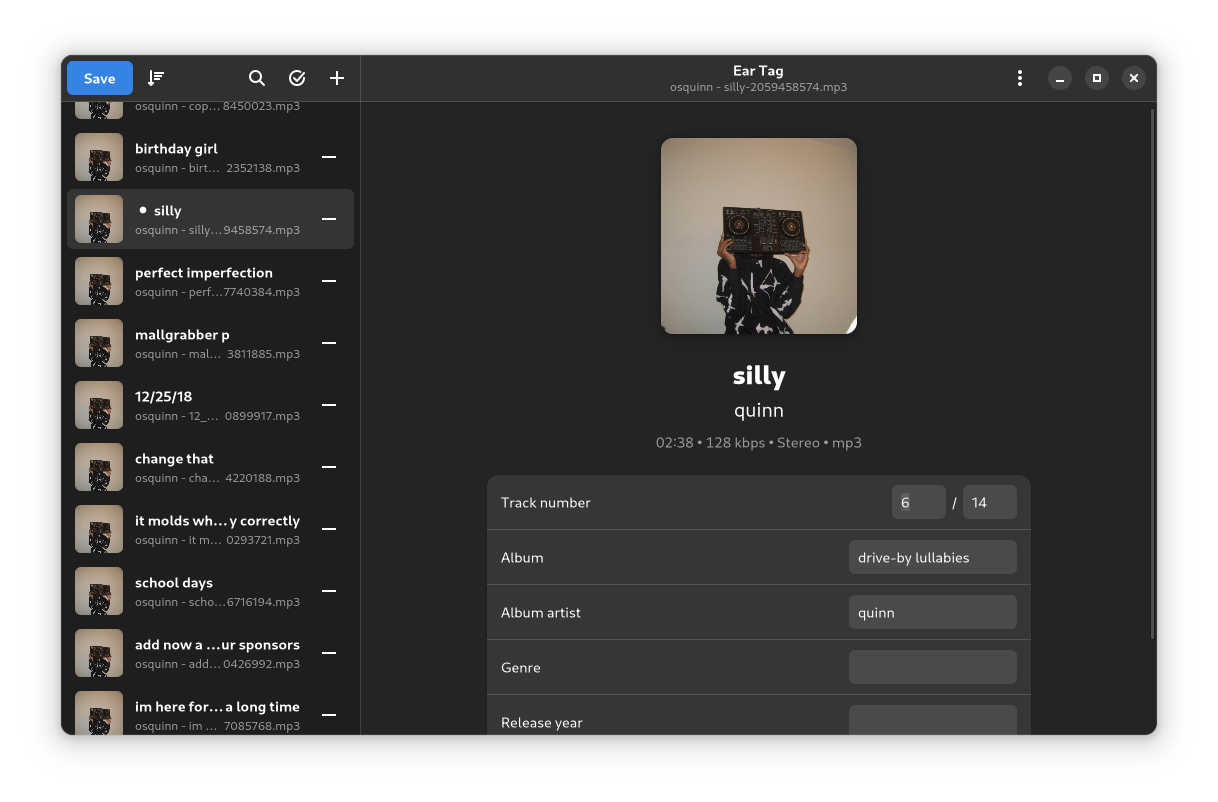Viewport: 1218px width, 802px height.
Task: Remove 'im here for…a long time' via minus icon
Action: (329, 715)
